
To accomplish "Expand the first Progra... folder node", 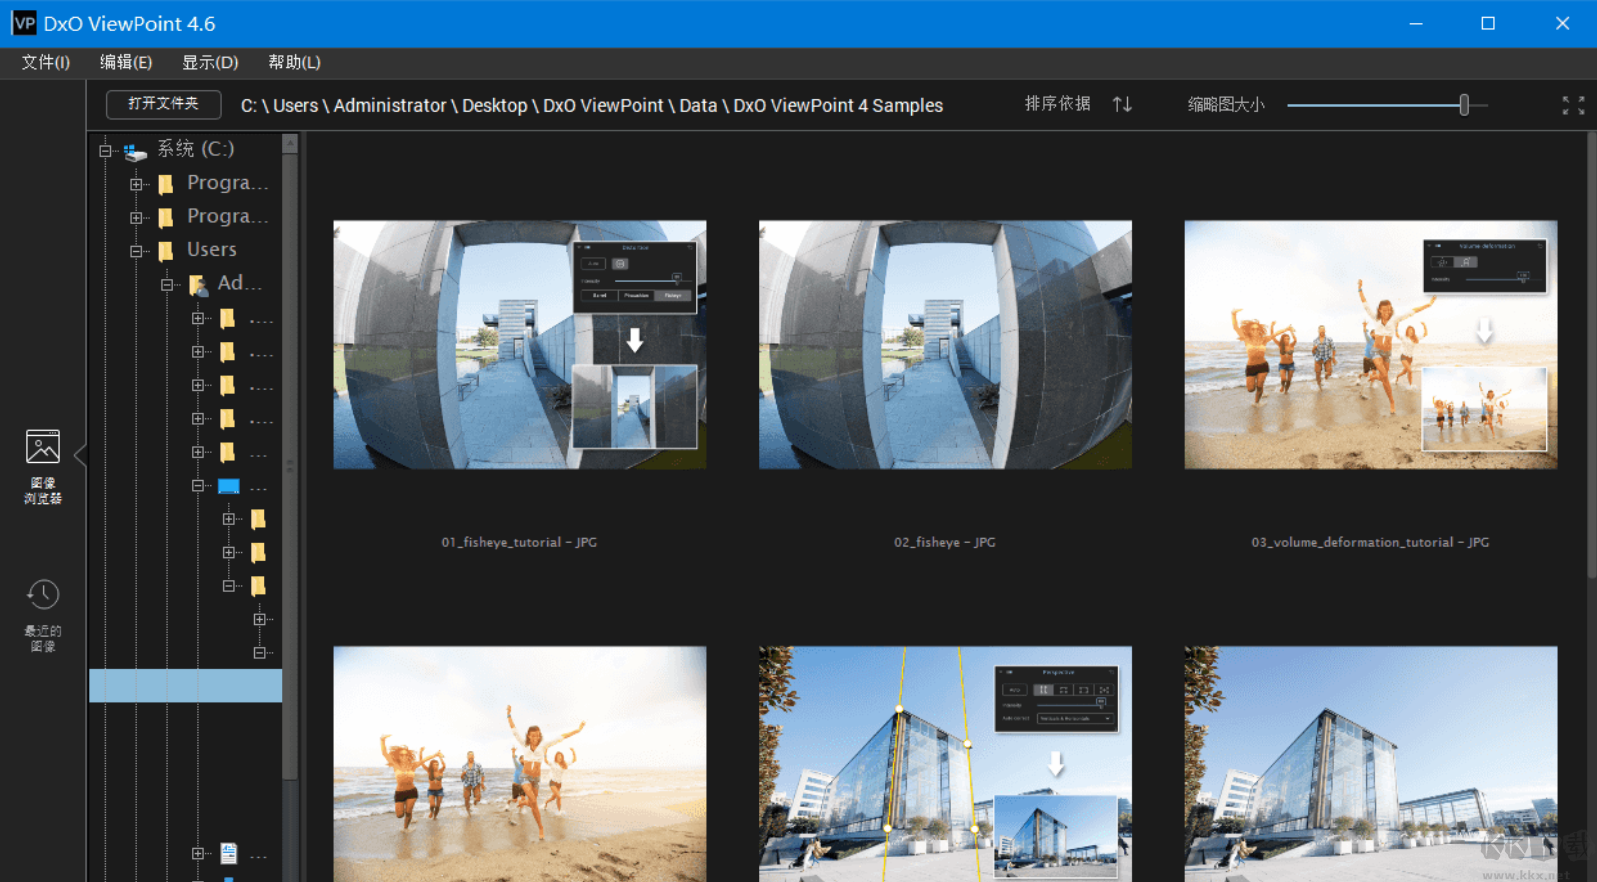I will pos(136,184).
